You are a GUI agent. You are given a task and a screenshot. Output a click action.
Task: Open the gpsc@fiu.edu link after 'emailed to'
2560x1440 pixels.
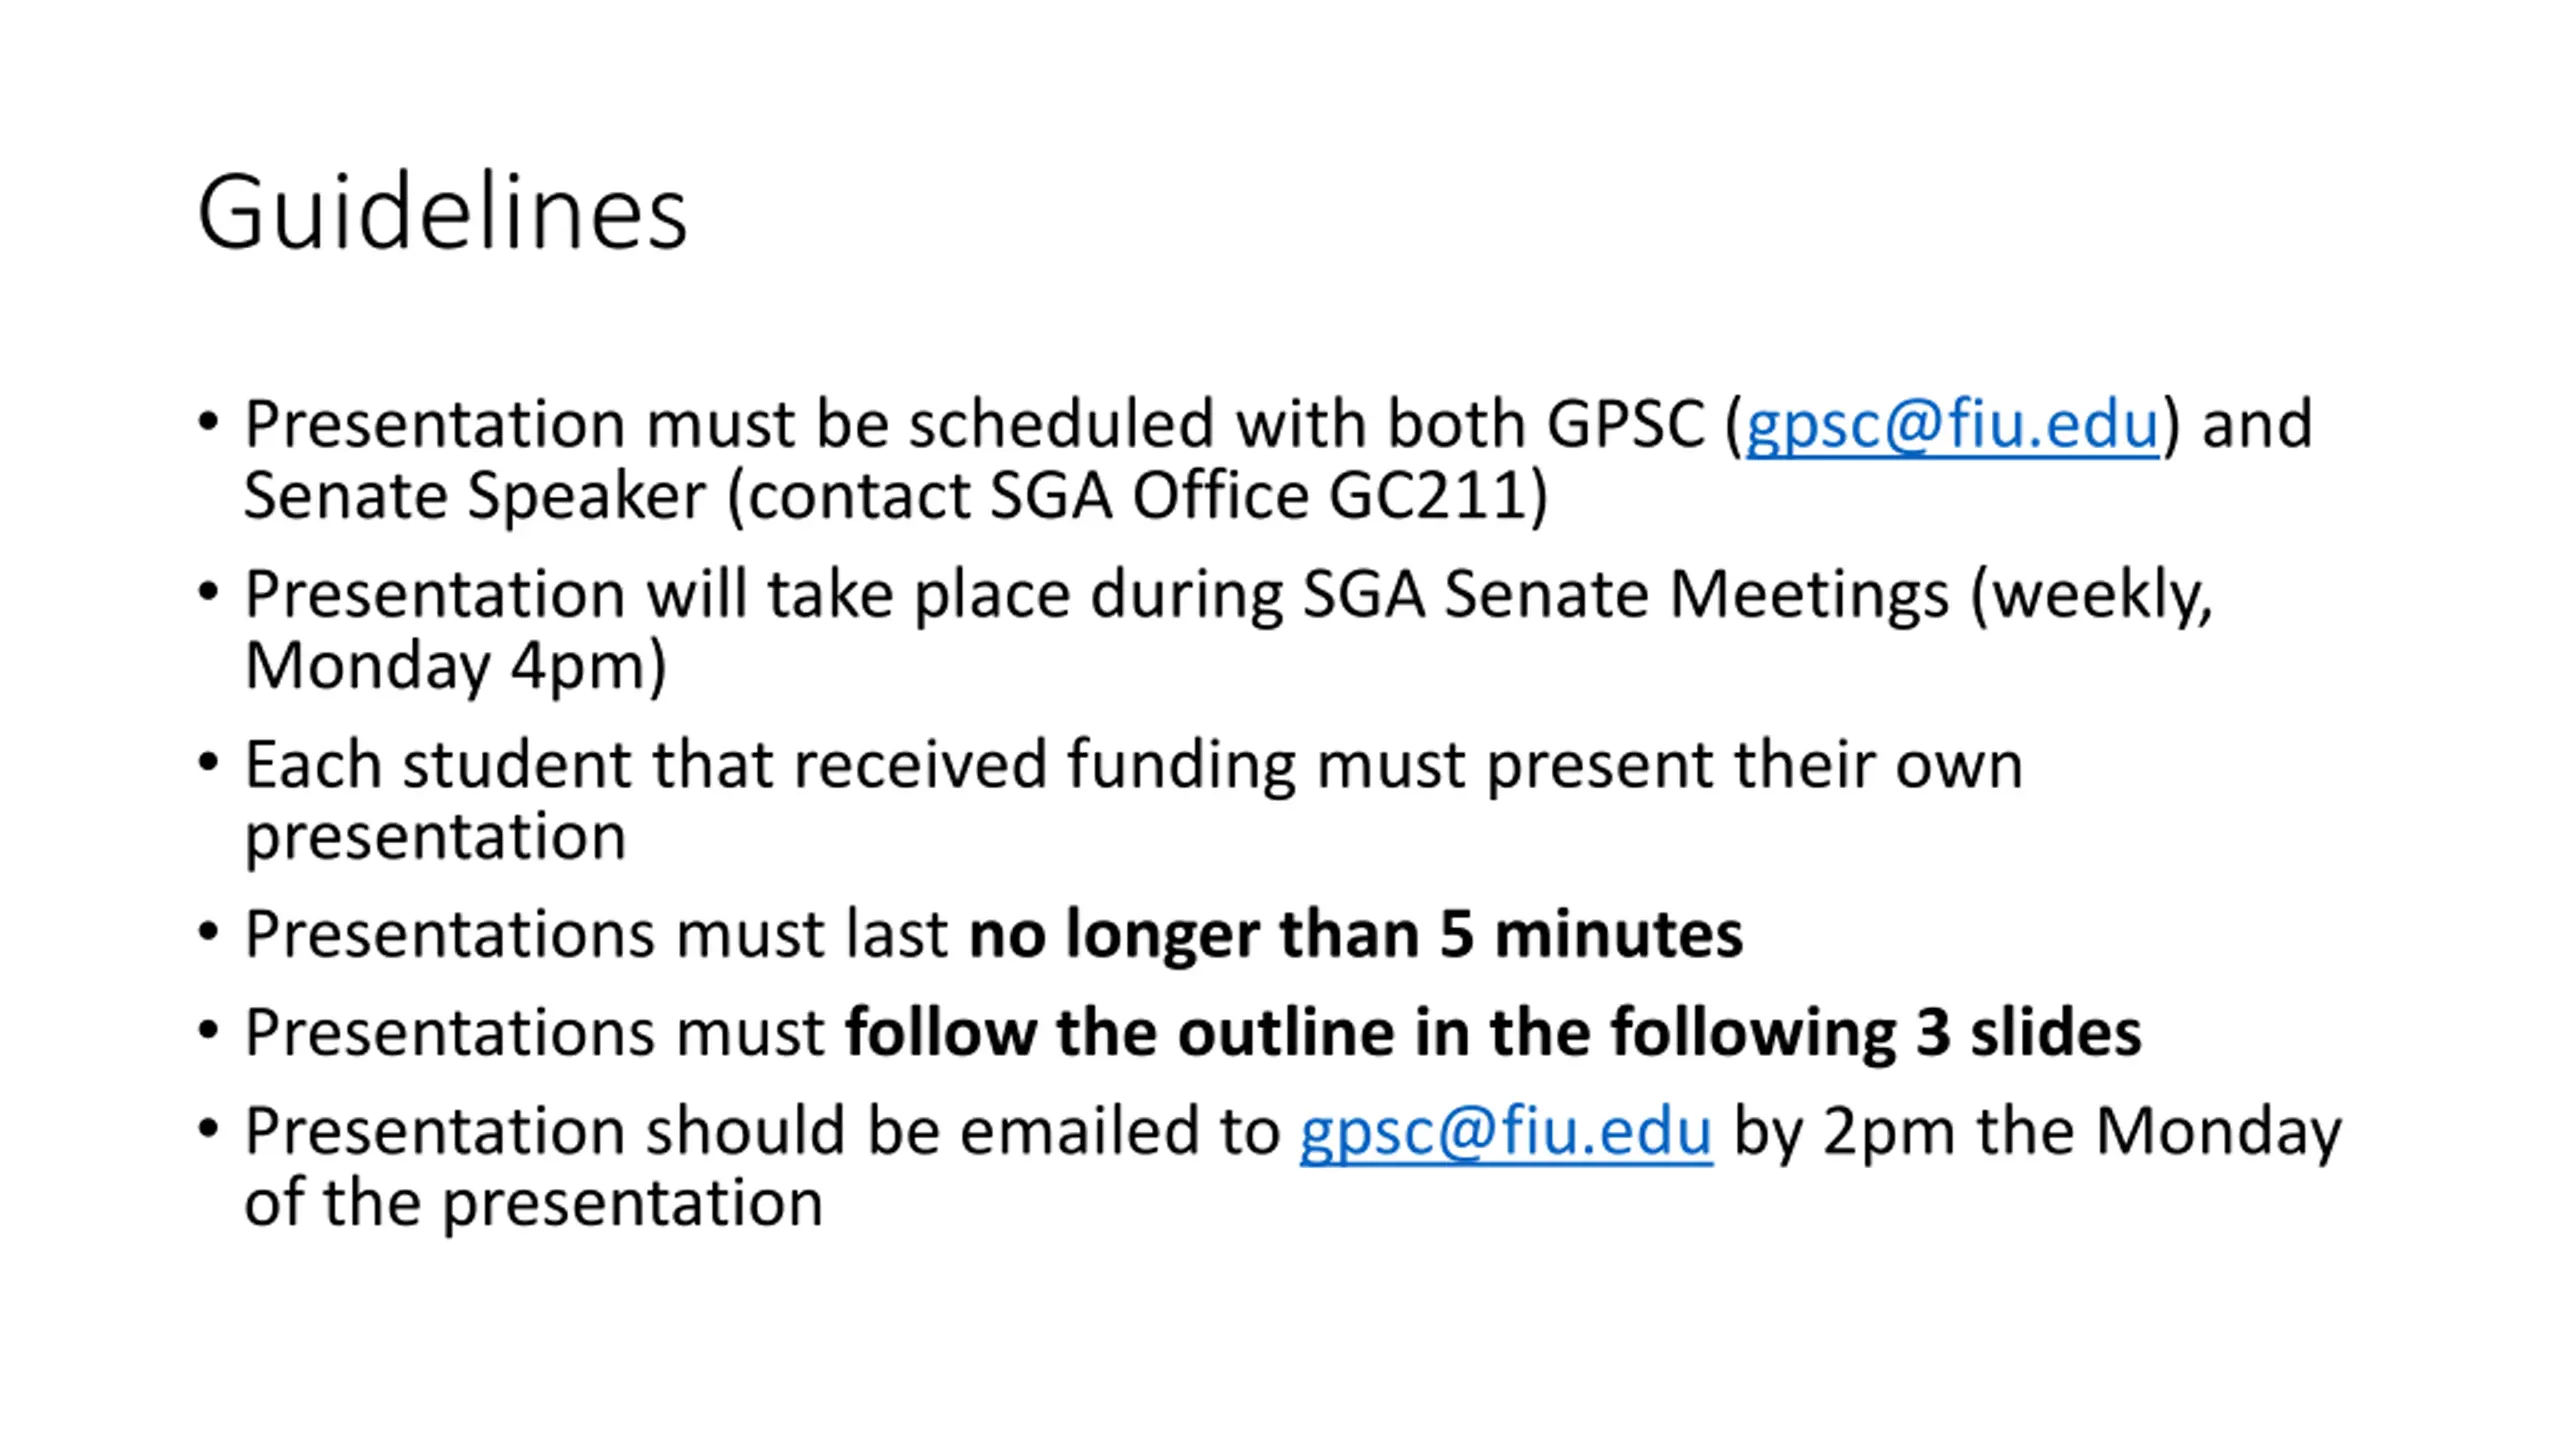pos(1505,1131)
